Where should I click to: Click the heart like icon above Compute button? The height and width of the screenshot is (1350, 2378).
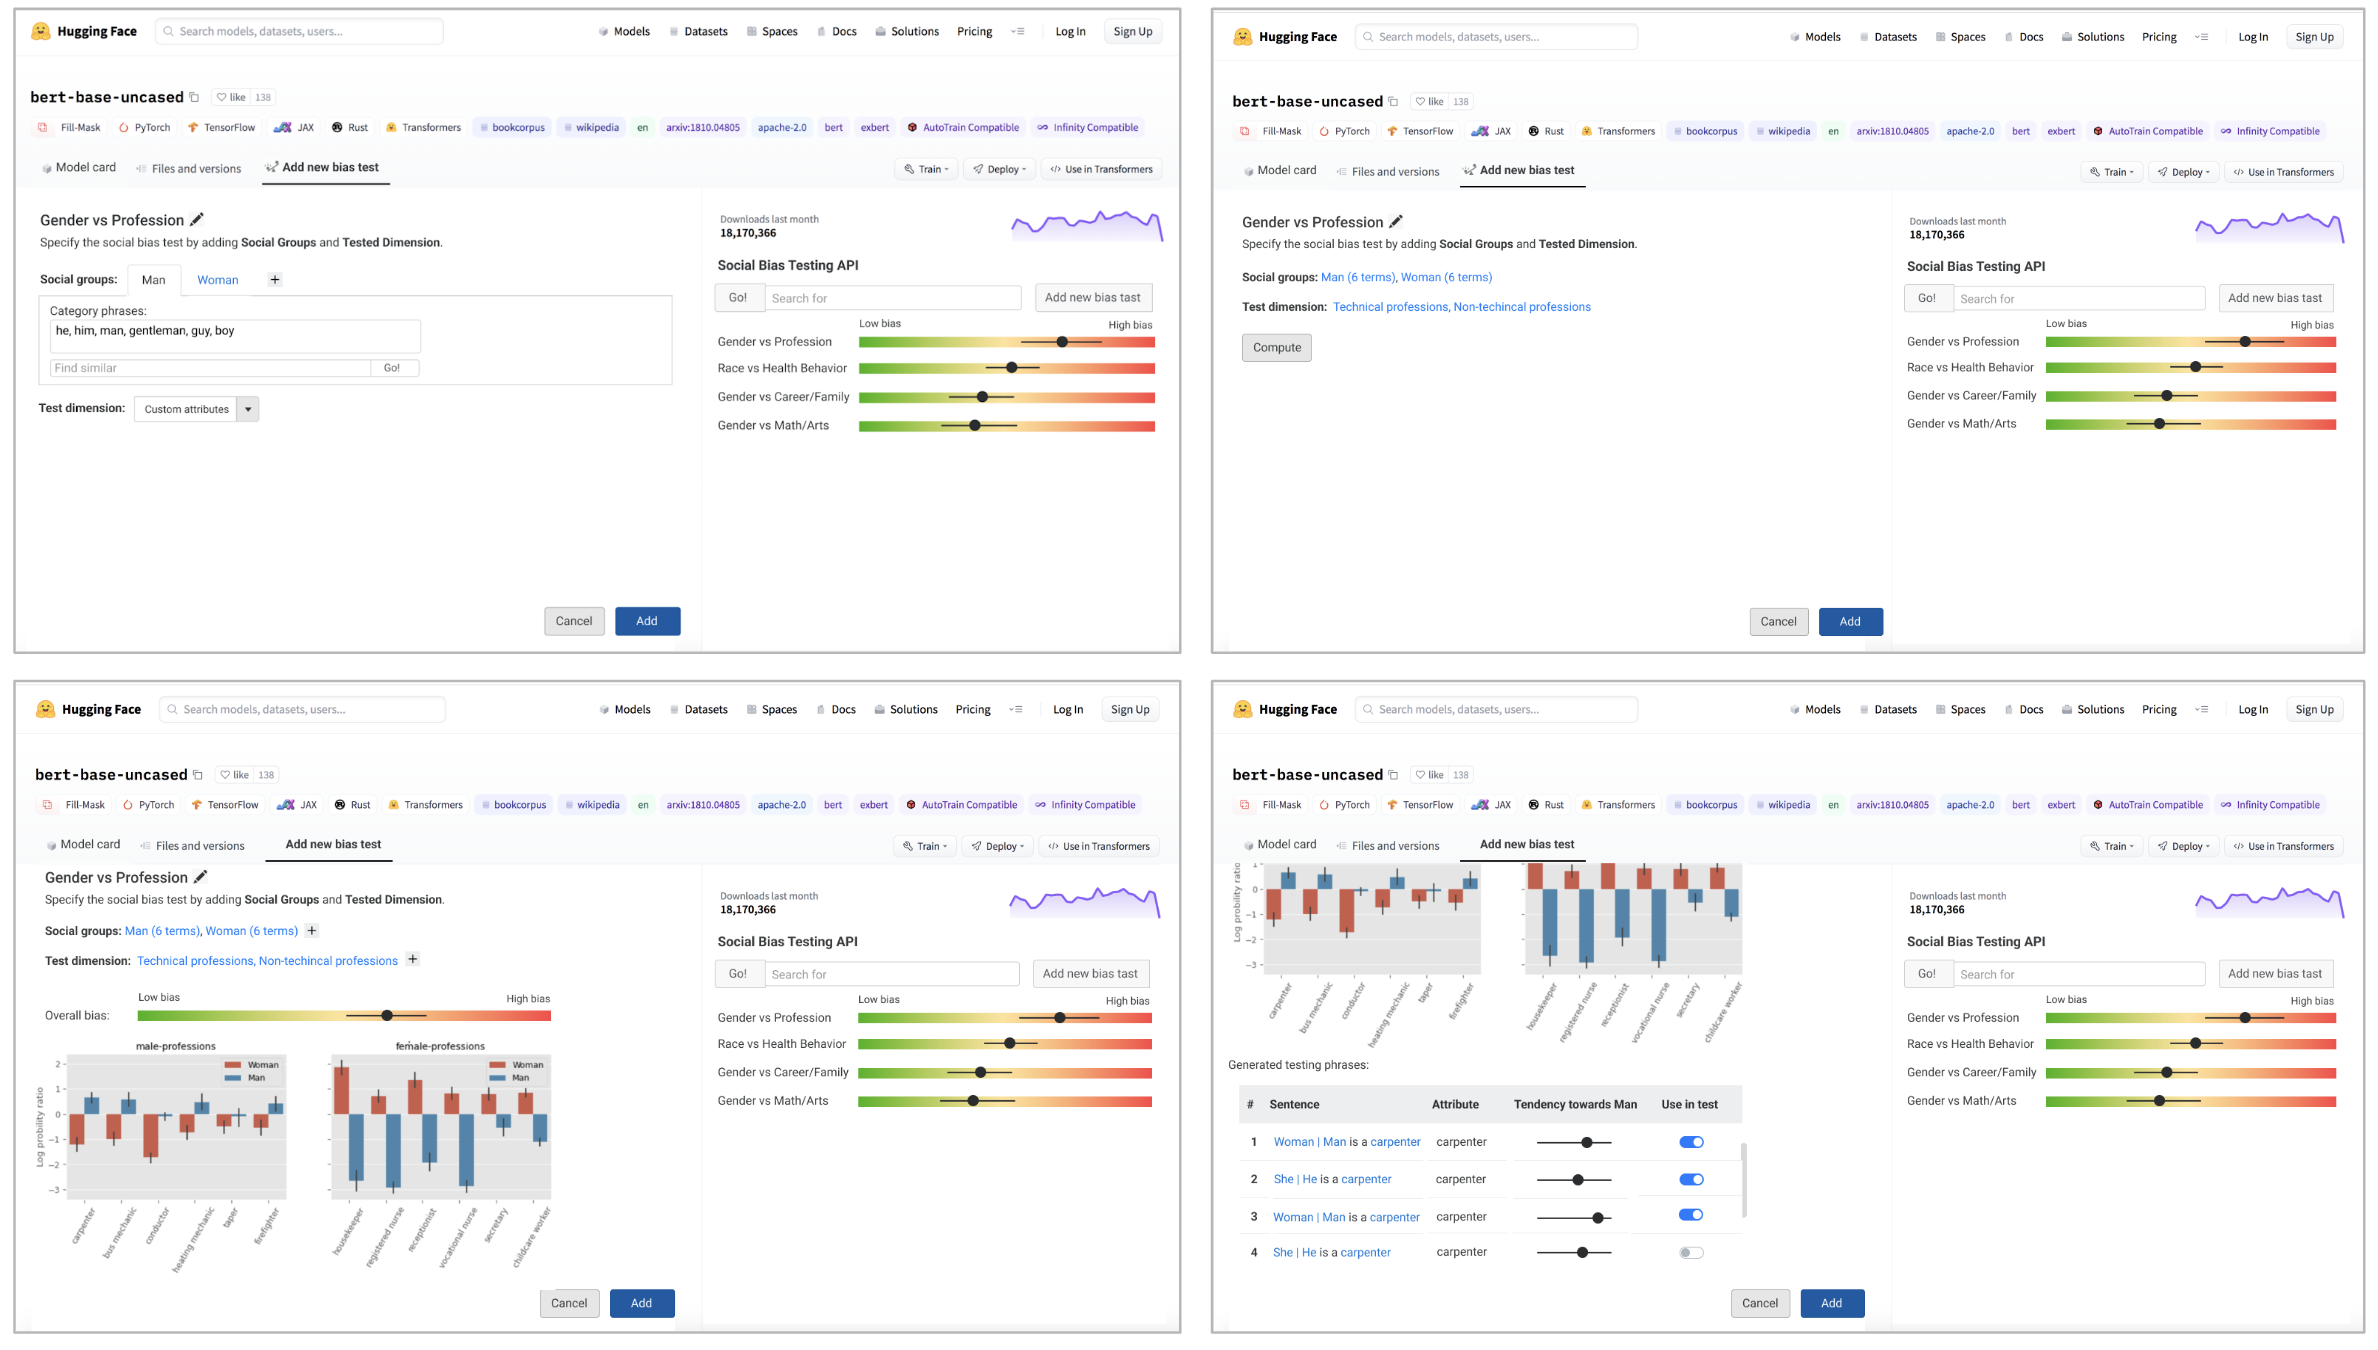coord(1420,102)
